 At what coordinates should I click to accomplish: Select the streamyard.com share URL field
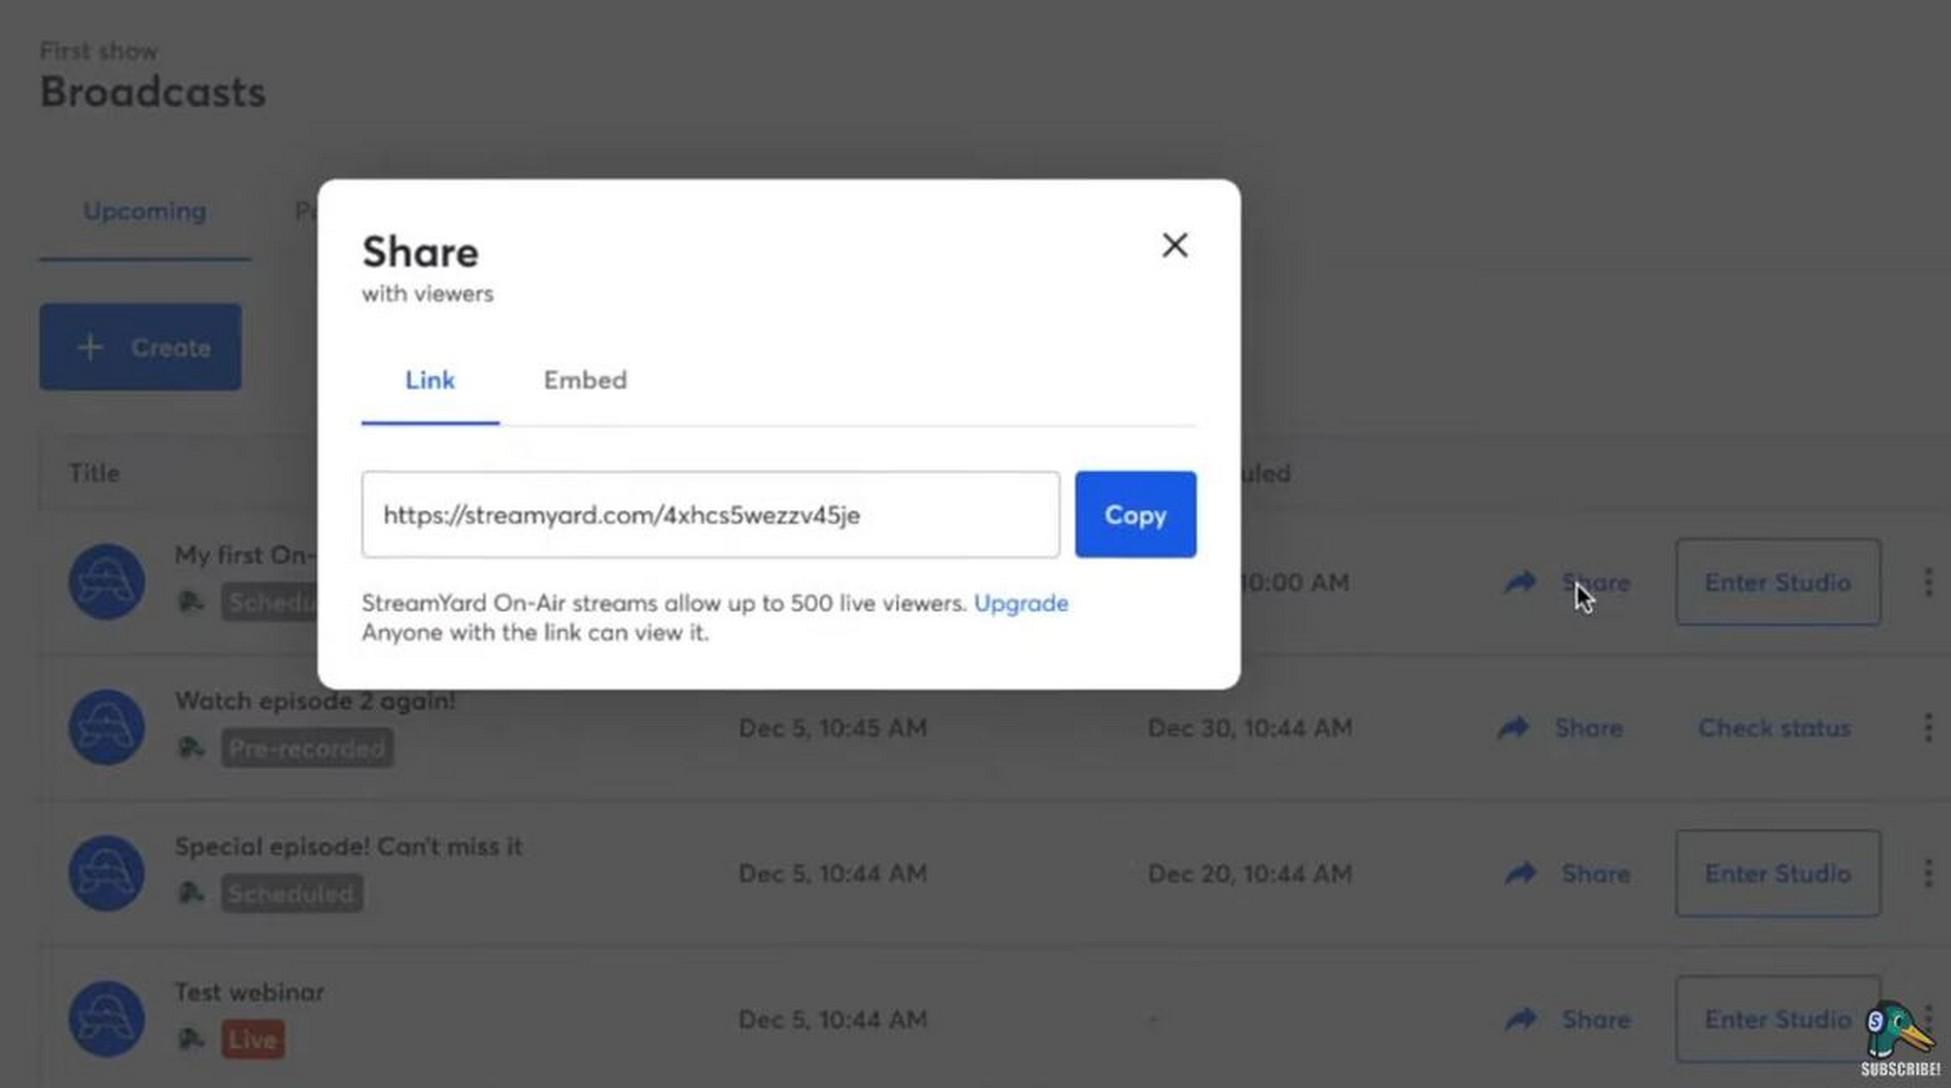pyautogui.click(x=710, y=514)
